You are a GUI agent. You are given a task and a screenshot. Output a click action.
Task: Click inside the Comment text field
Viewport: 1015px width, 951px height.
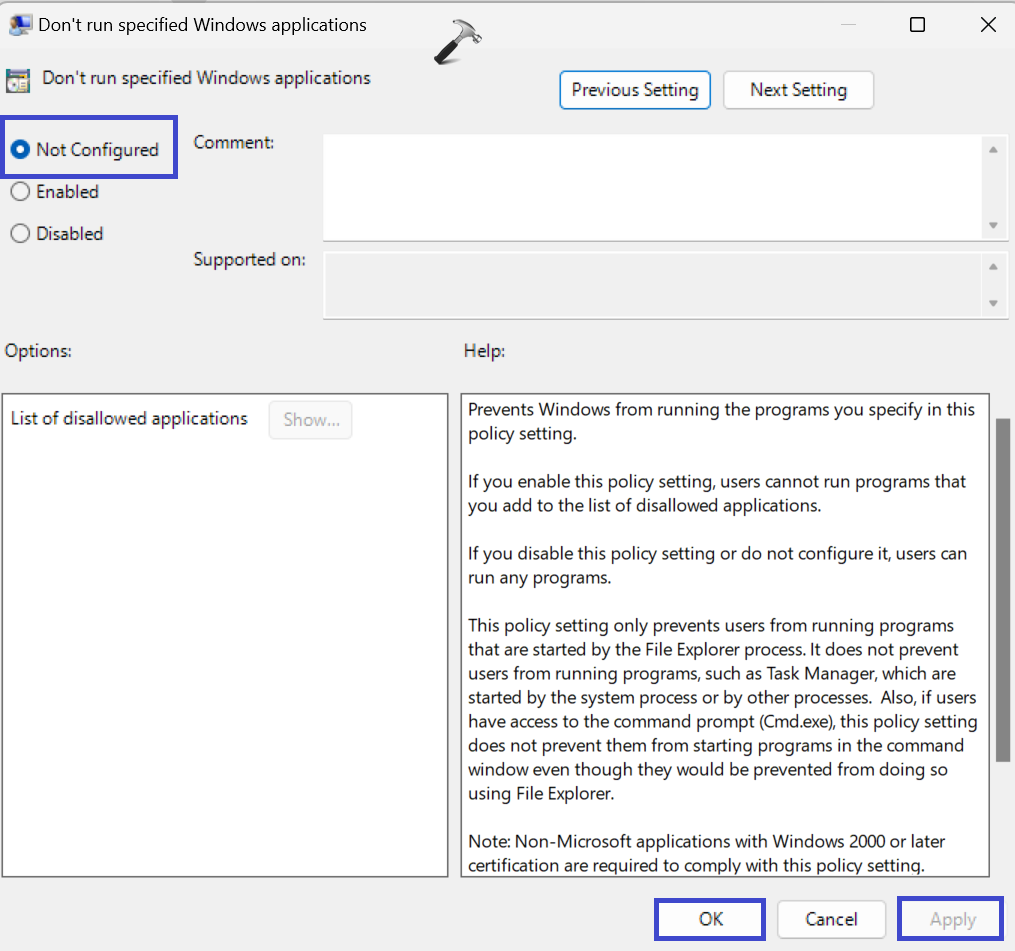point(650,187)
